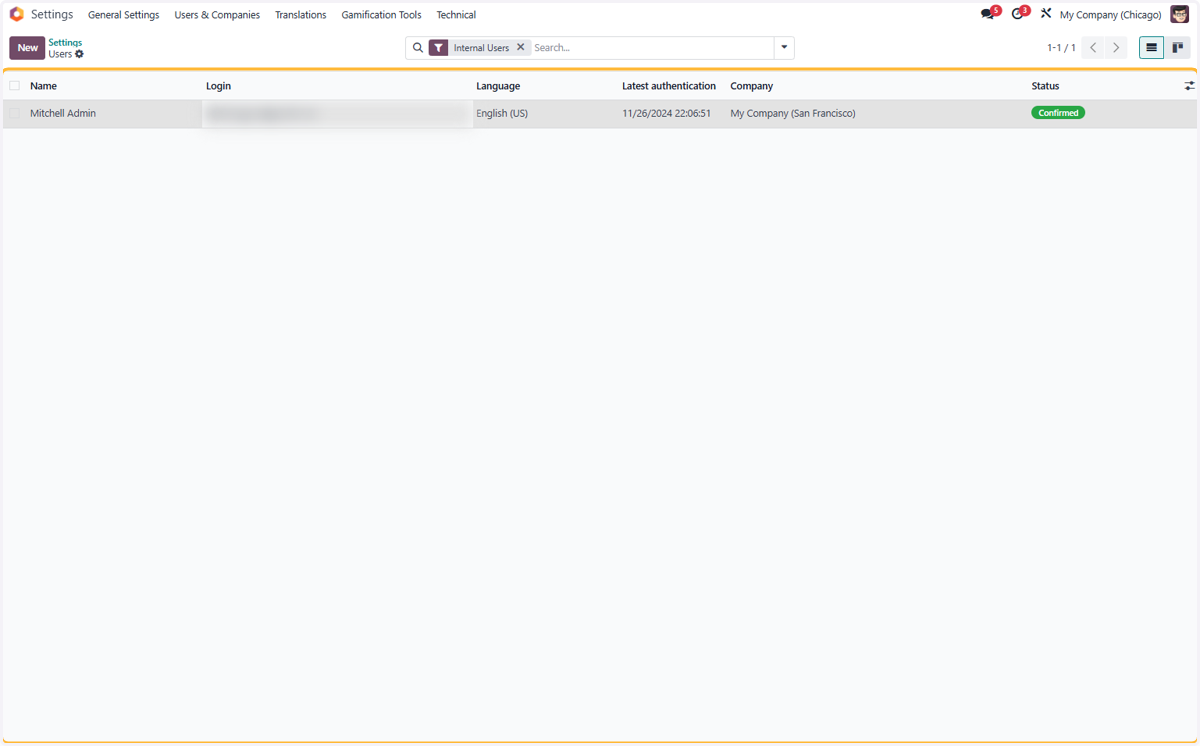Sort by Login column header
Viewport: 1200px width, 746px height.
tap(218, 86)
